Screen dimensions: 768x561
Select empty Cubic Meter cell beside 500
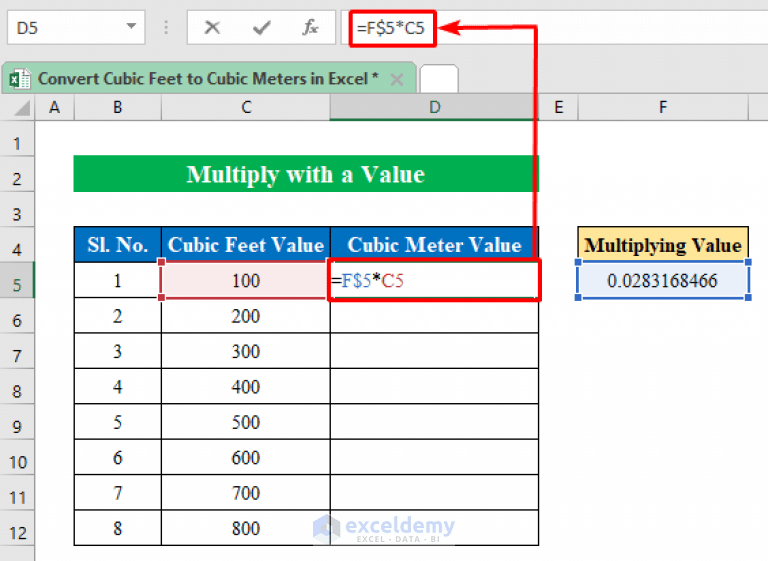pos(434,422)
